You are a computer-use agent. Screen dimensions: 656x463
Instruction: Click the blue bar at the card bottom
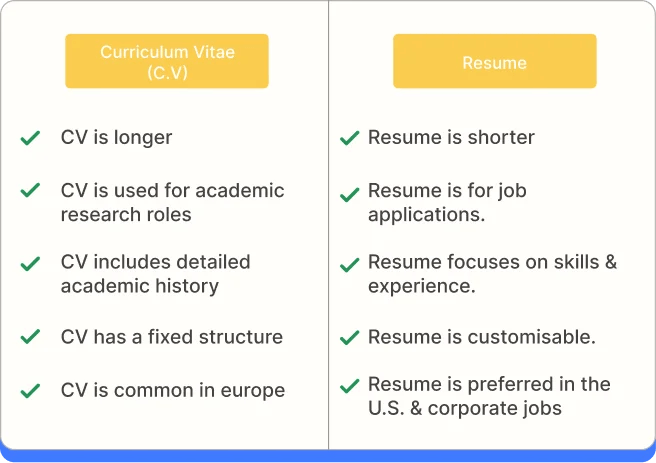click(328, 456)
